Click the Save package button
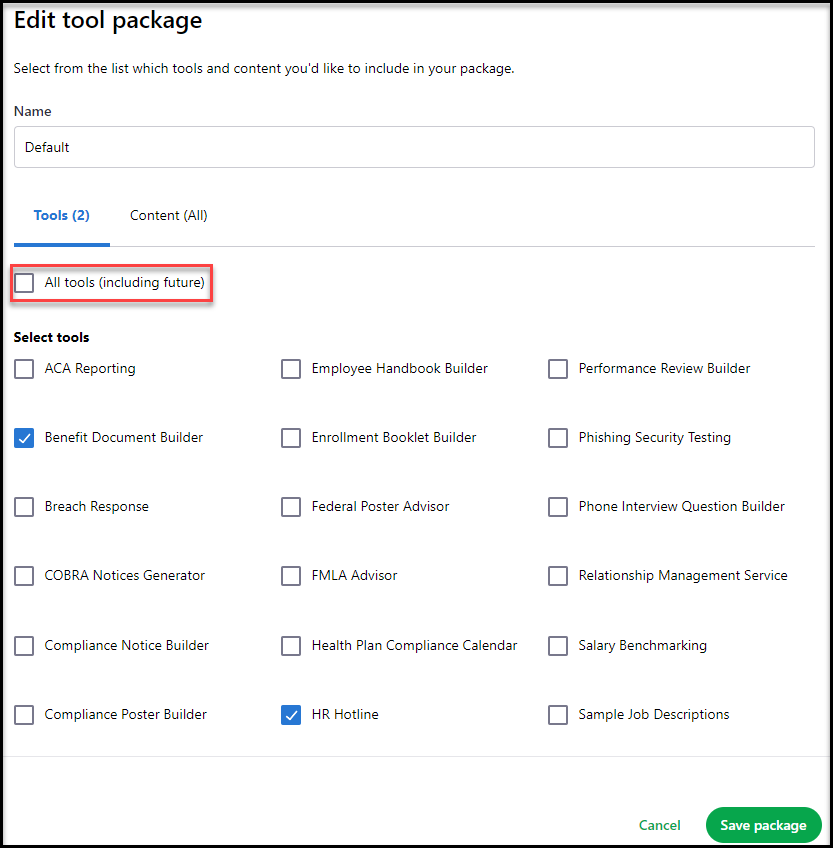The width and height of the screenshot is (833, 848). point(763,825)
